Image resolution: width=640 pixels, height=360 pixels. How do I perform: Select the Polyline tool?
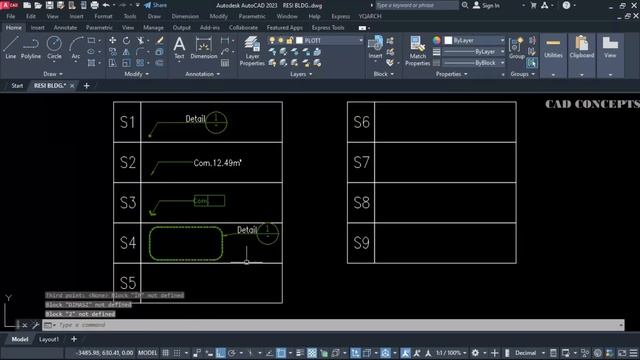tap(31, 48)
